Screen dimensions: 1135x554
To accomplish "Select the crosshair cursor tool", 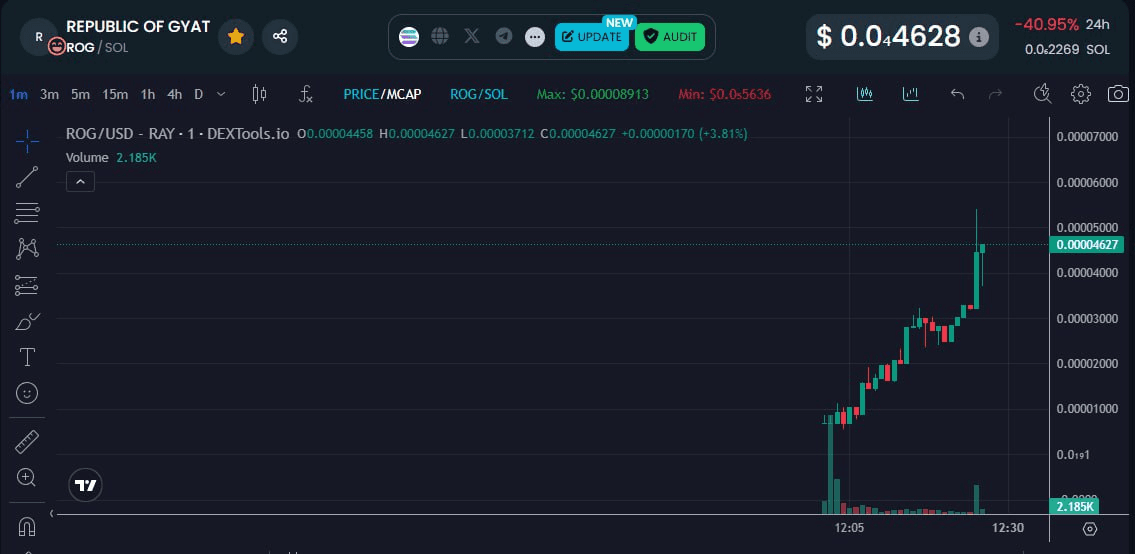I will (27, 141).
